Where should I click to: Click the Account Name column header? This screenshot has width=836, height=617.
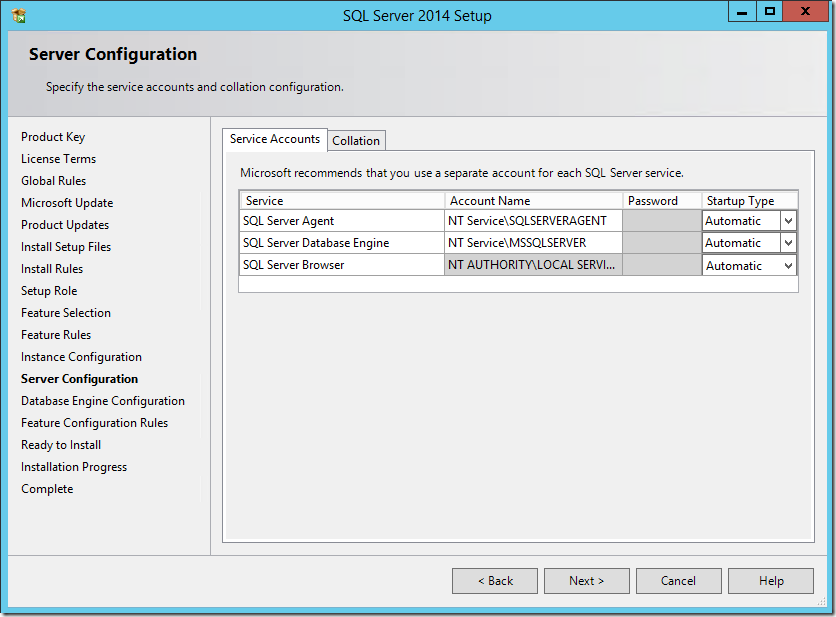[534, 201]
